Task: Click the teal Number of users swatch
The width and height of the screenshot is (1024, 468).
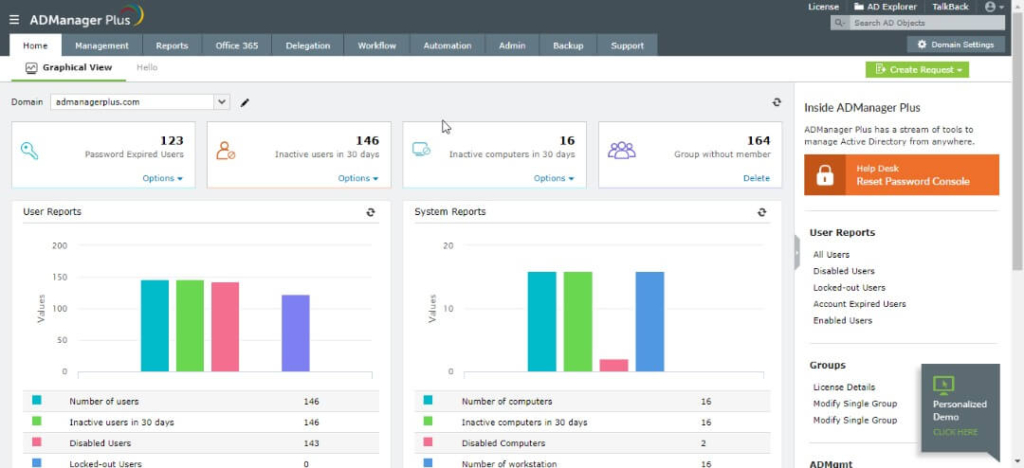Action: [x=37, y=400]
